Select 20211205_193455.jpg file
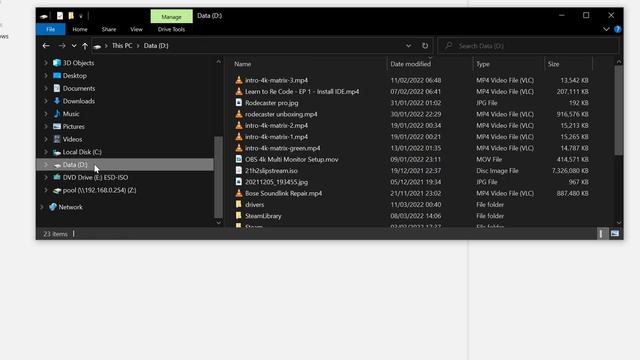The image size is (640, 360). coord(276,182)
